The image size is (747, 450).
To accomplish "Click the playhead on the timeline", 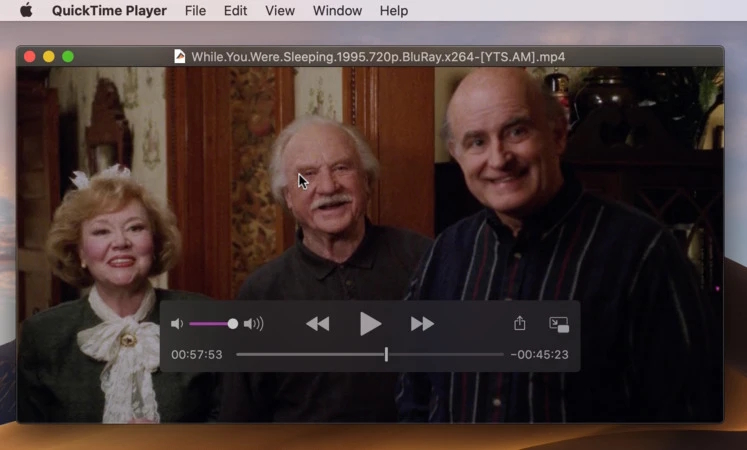I will [386, 354].
